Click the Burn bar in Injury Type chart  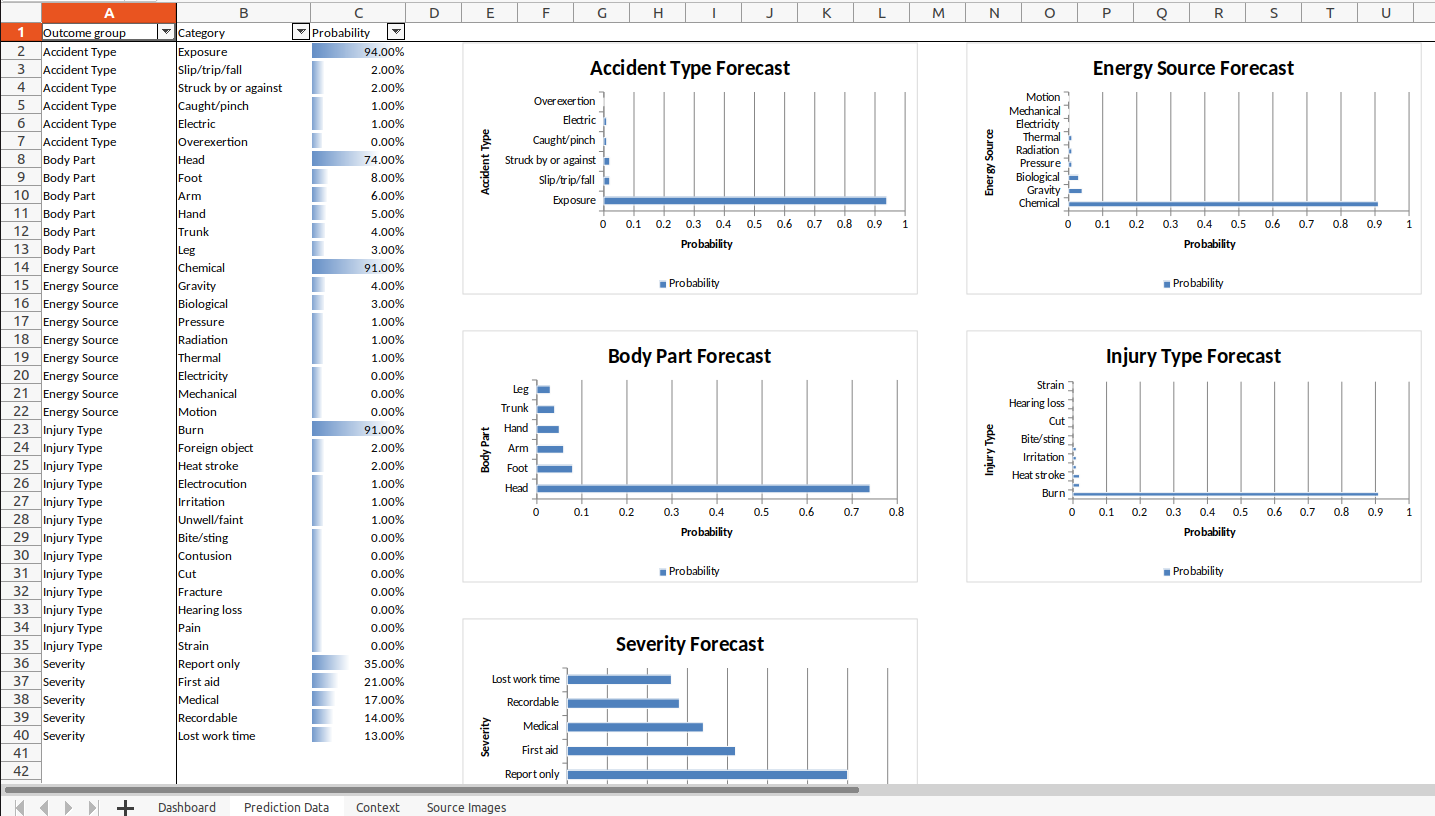coord(1225,494)
